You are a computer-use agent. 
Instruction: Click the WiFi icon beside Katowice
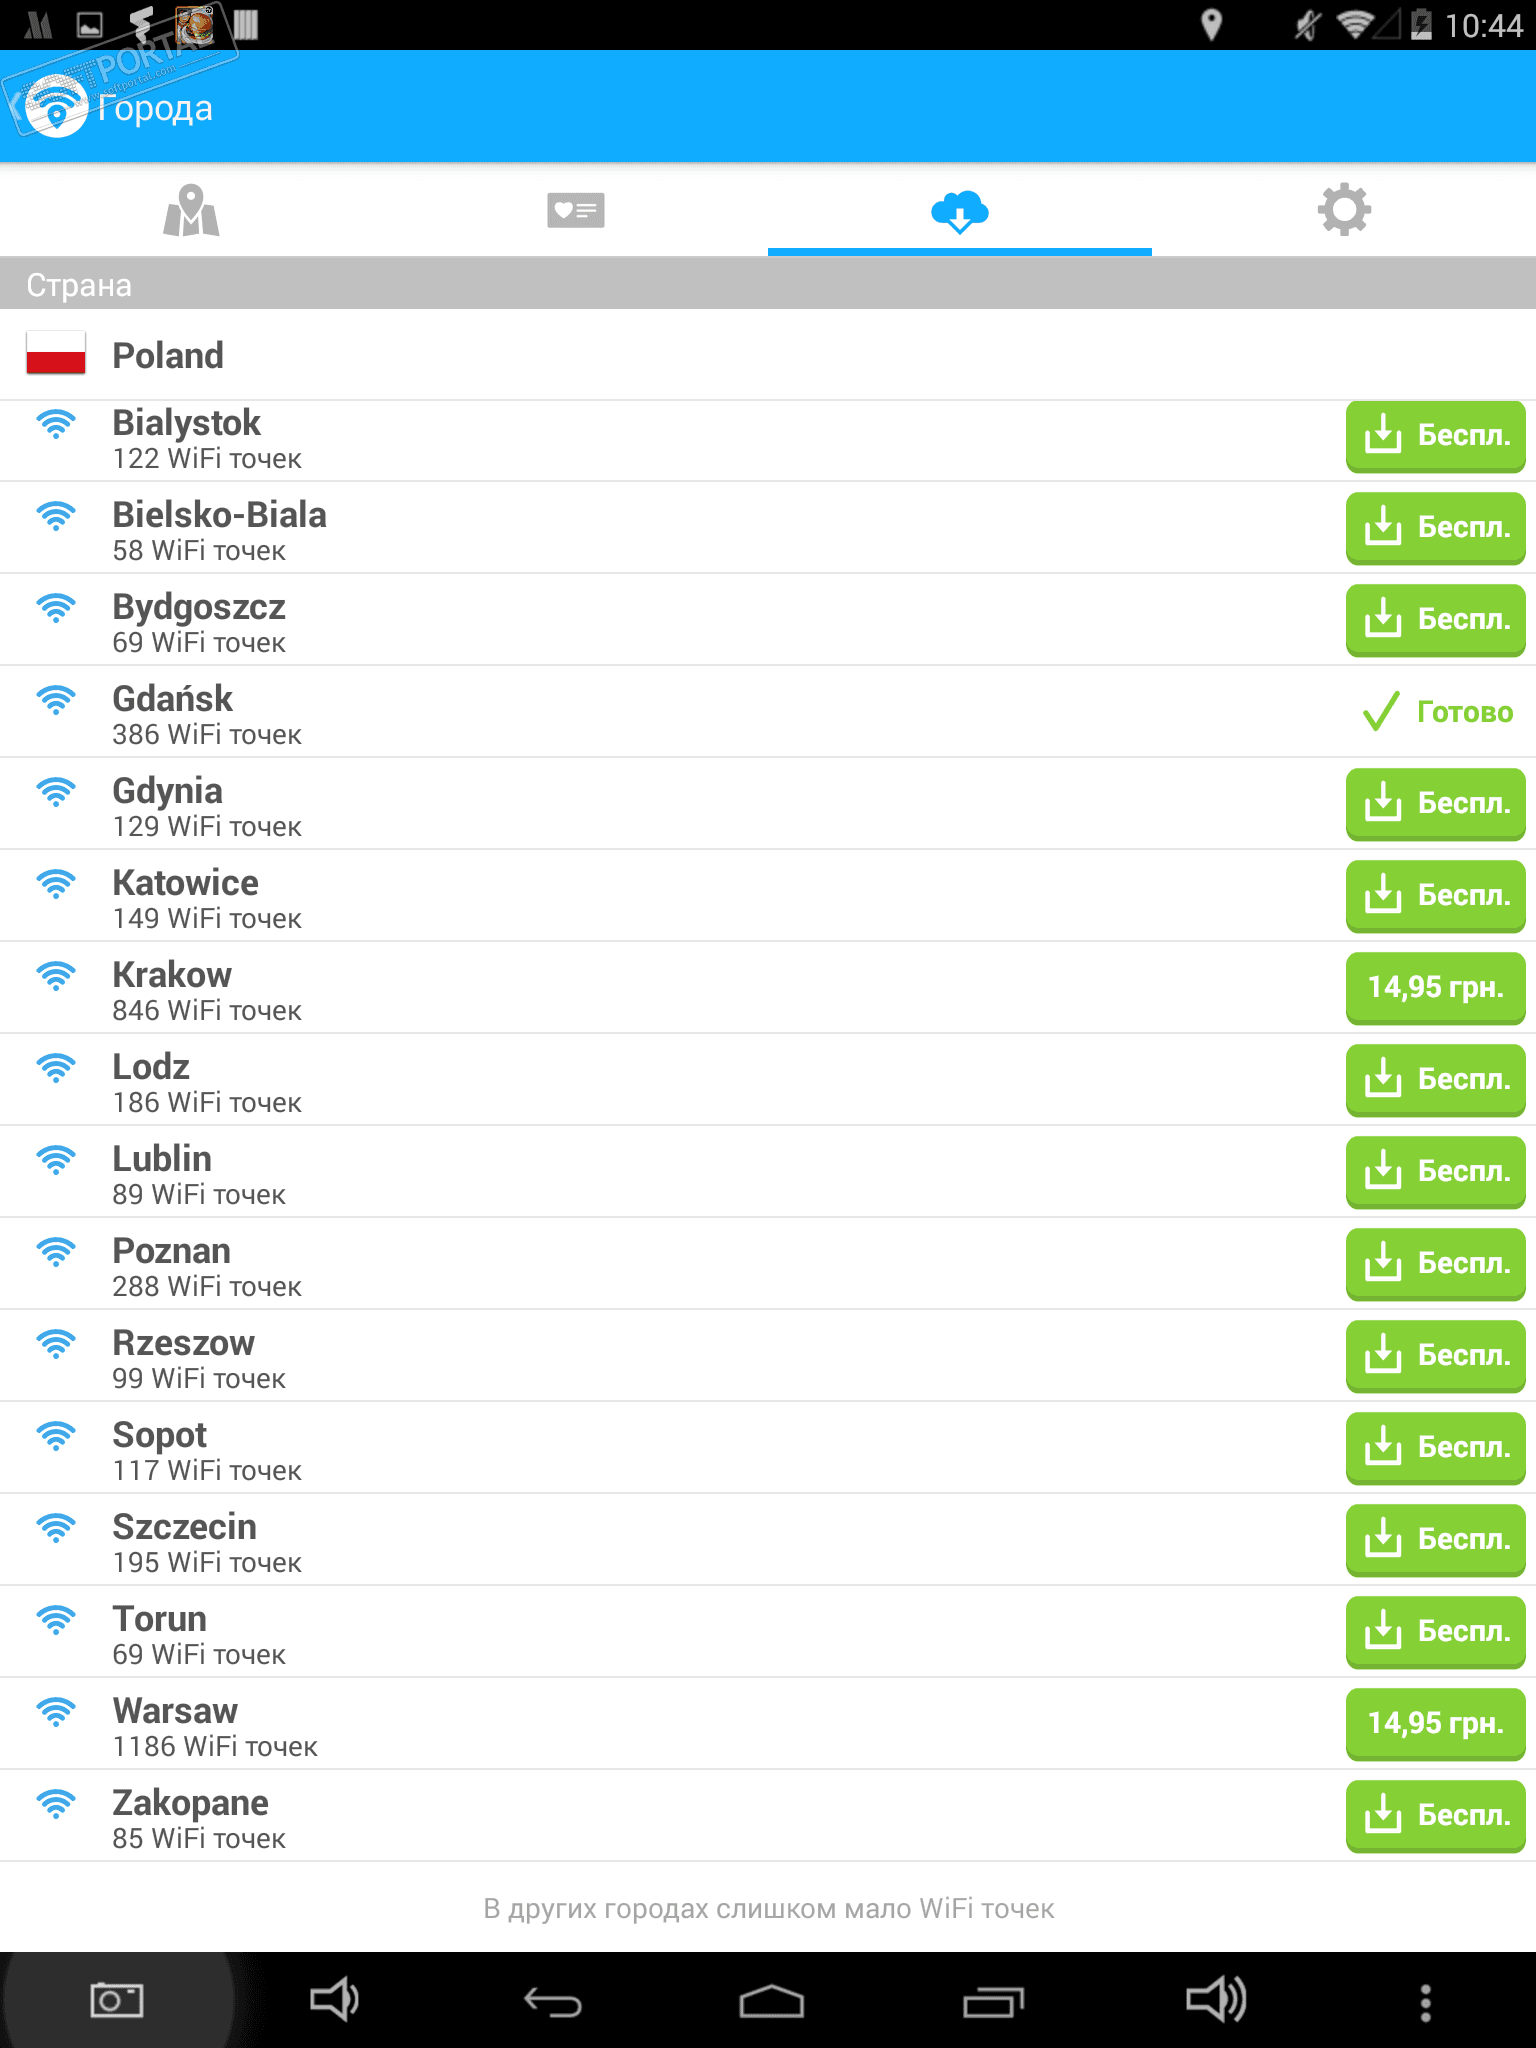click(56, 884)
